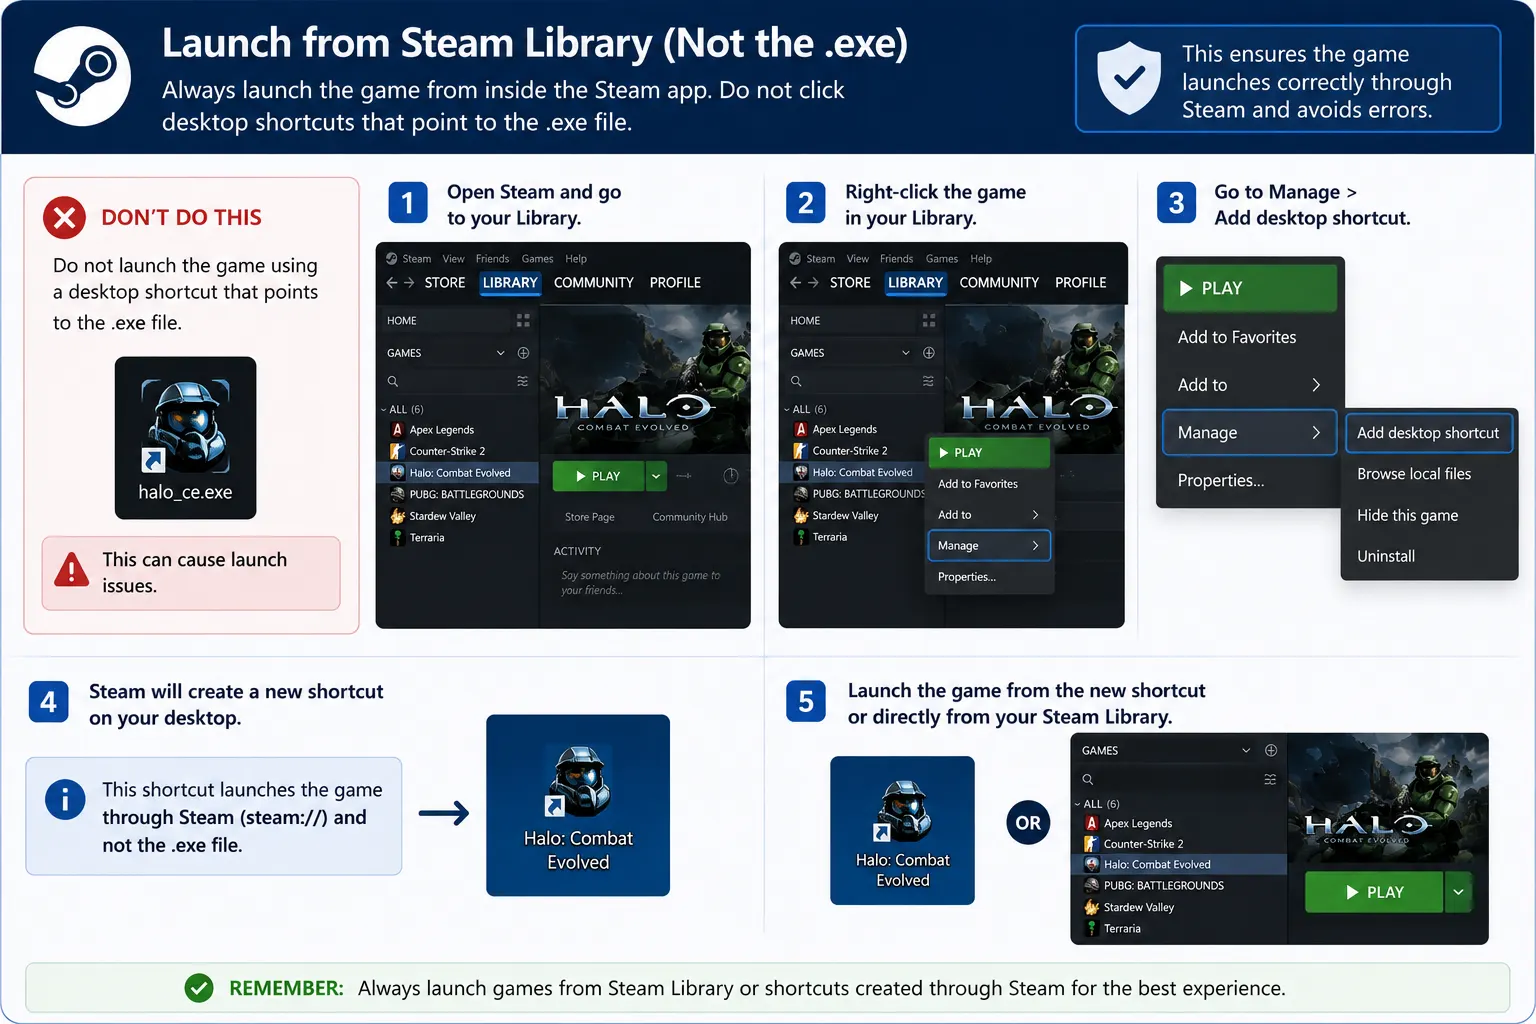Click Steam logo menu in step 2 window

coord(795,258)
